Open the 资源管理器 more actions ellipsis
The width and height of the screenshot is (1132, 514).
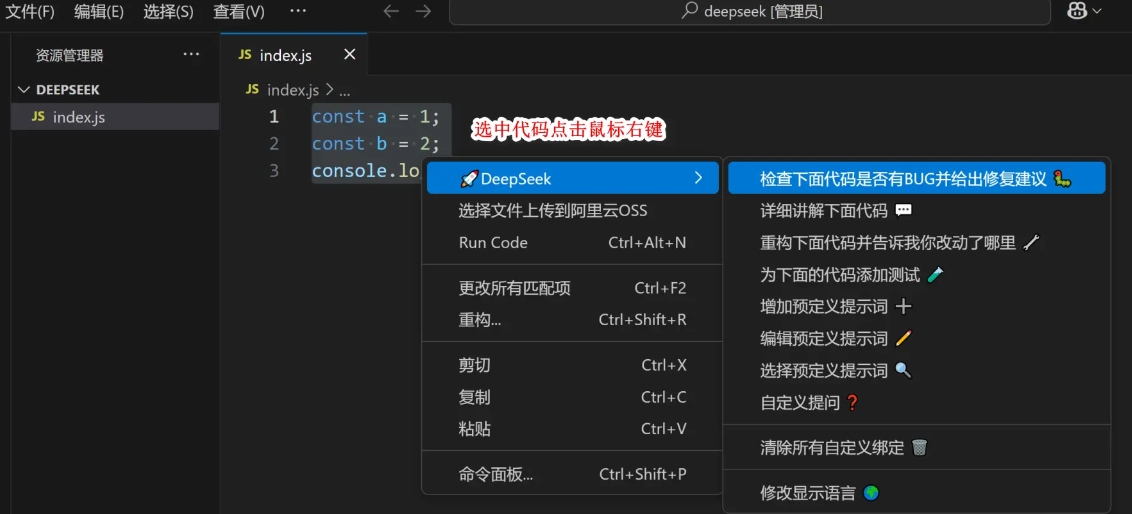[191, 55]
